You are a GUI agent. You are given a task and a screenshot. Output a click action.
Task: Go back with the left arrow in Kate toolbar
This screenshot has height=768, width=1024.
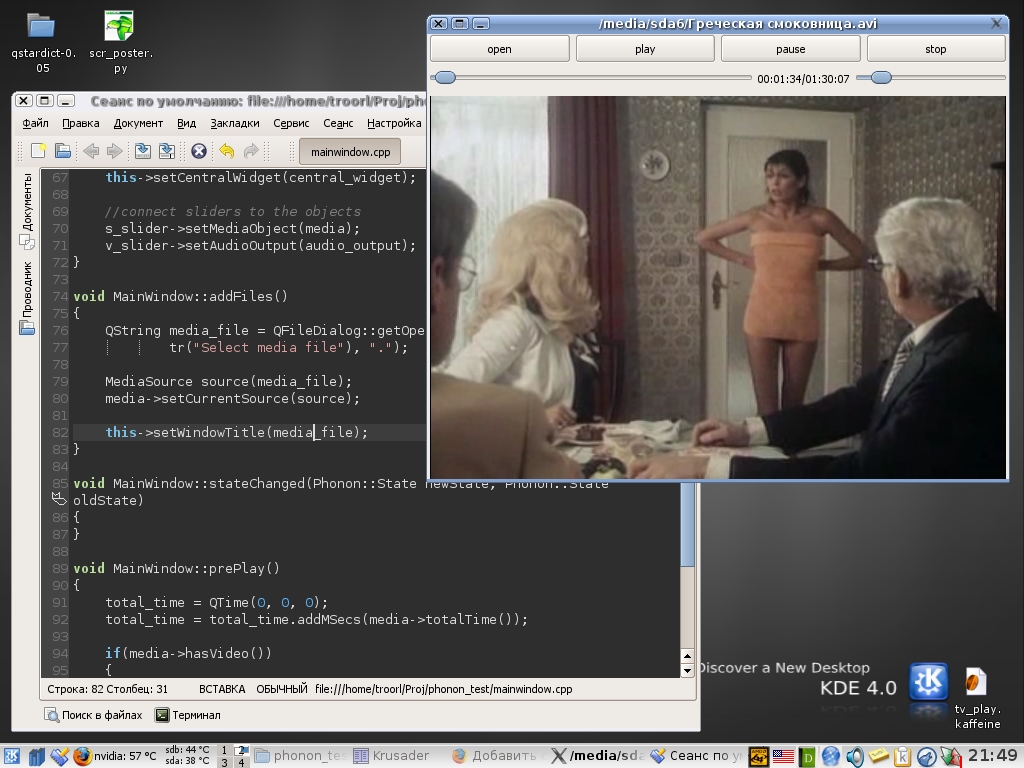[91, 152]
